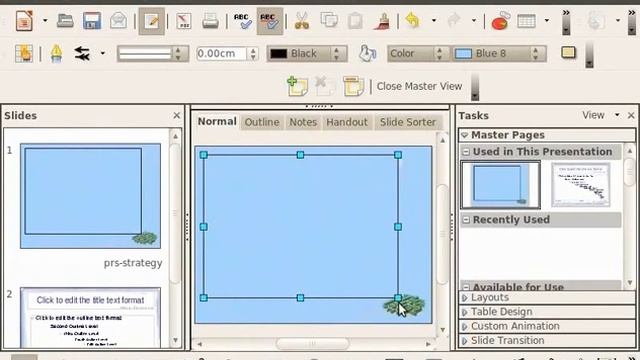The height and width of the screenshot is (360, 640).
Task: Collapse the Master Pages section
Action: pos(547,135)
